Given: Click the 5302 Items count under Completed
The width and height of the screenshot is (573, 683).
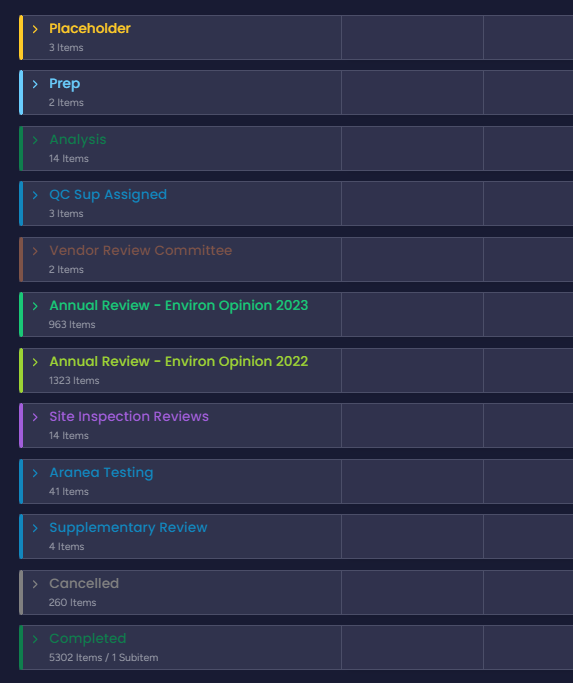Looking at the screenshot, I should 75,657.
